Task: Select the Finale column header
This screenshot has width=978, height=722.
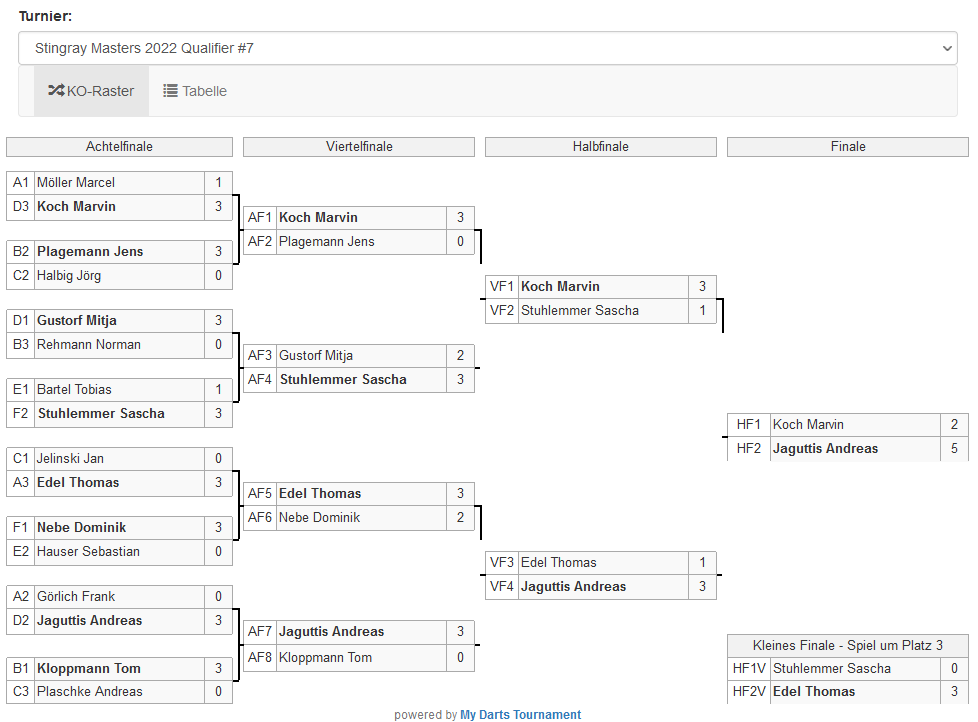Action: click(x=847, y=147)
